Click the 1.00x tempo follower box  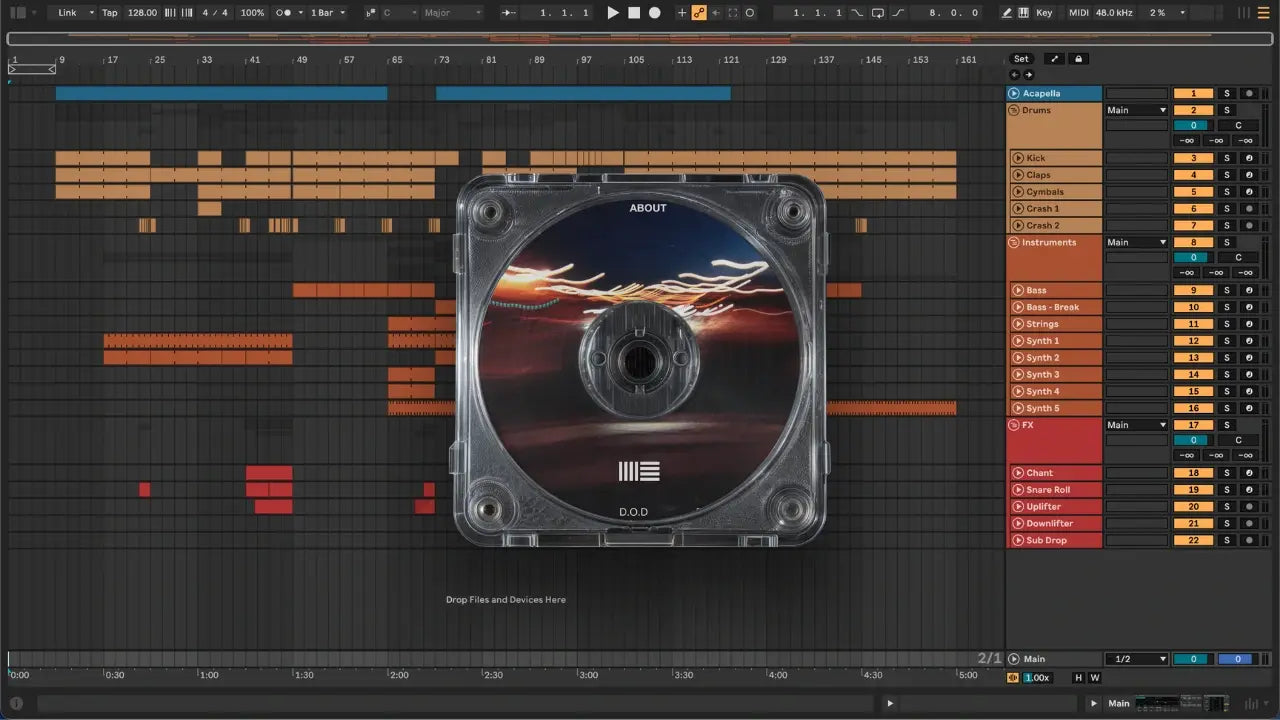coord(1037,678)
